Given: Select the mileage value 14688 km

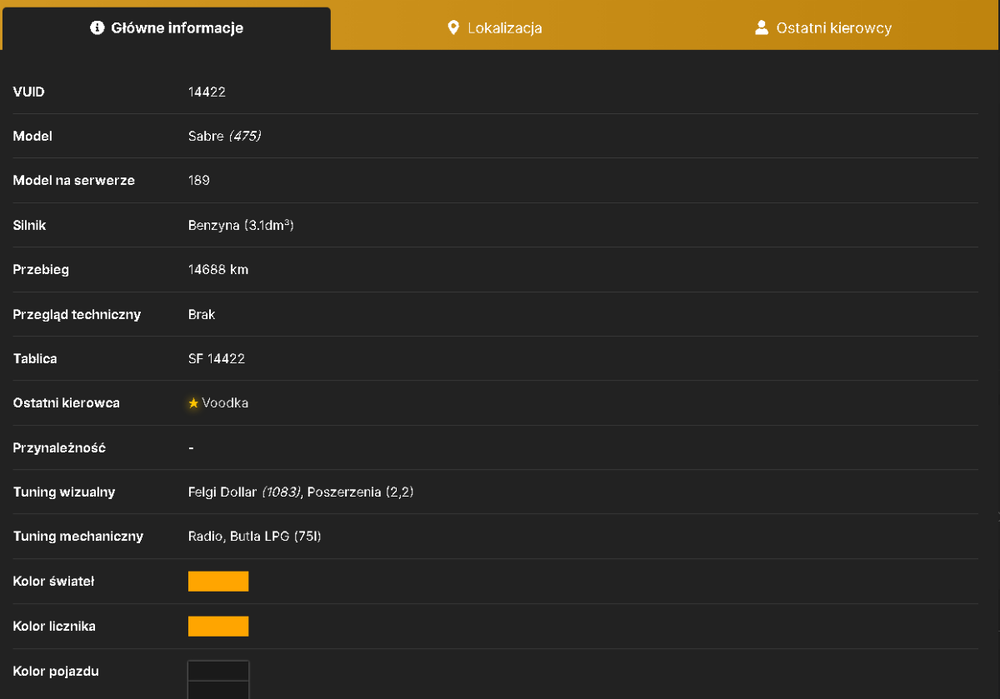Looking at the screenshot, I should click(218, 270).
